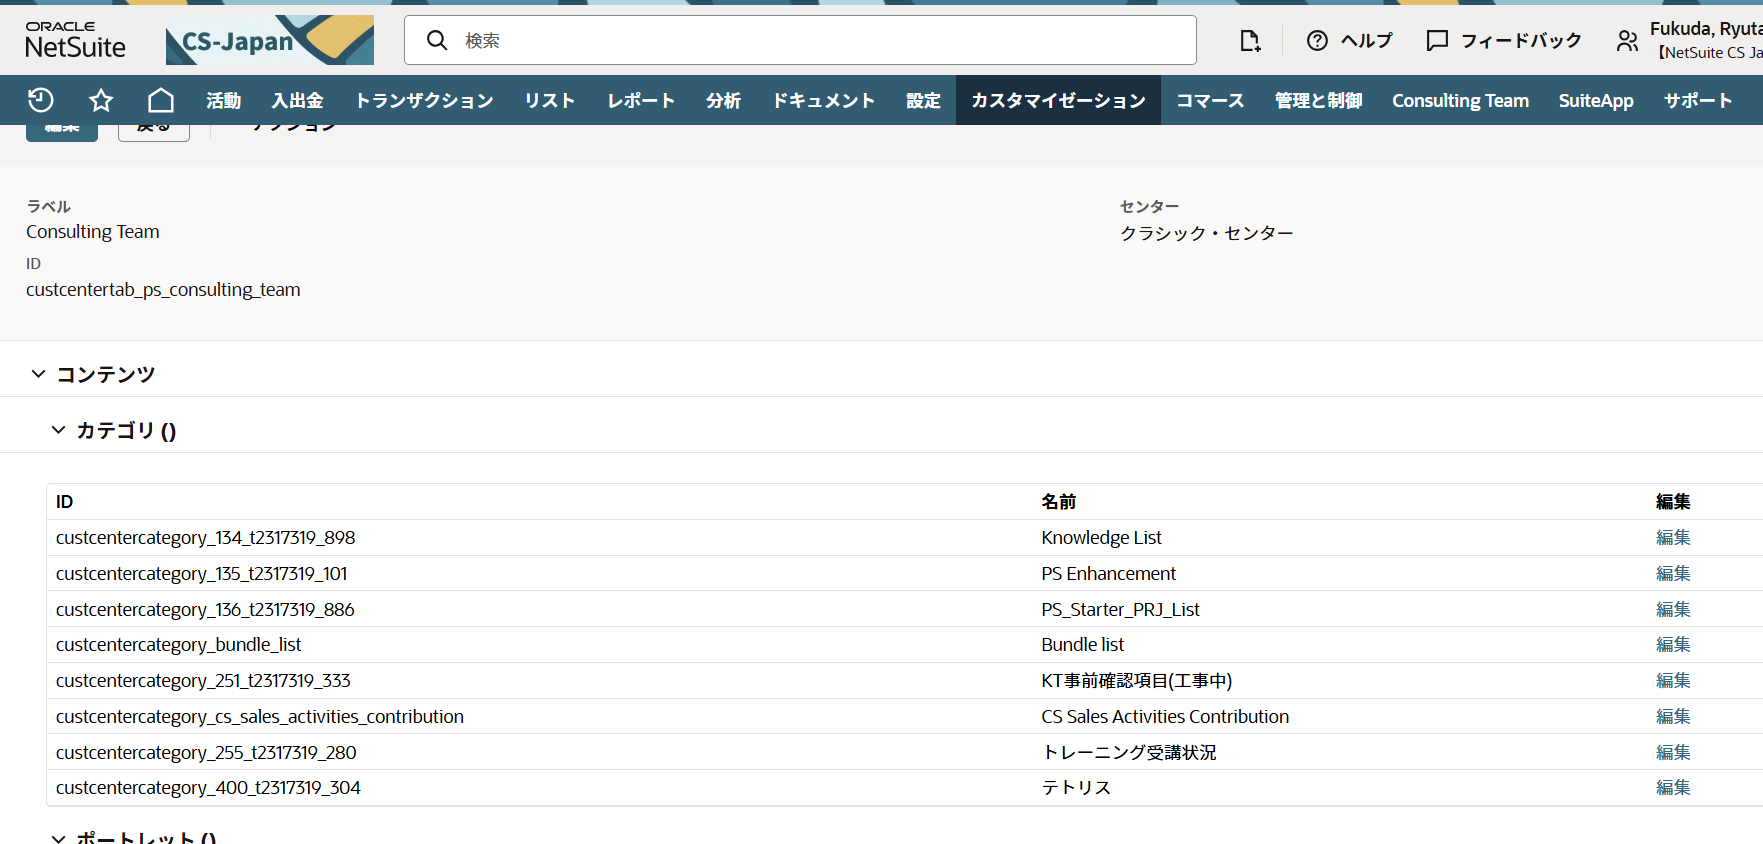Edit the CS Sales Activities Contribution category
Screen dimensions: 1763x844
point(1673,717)
